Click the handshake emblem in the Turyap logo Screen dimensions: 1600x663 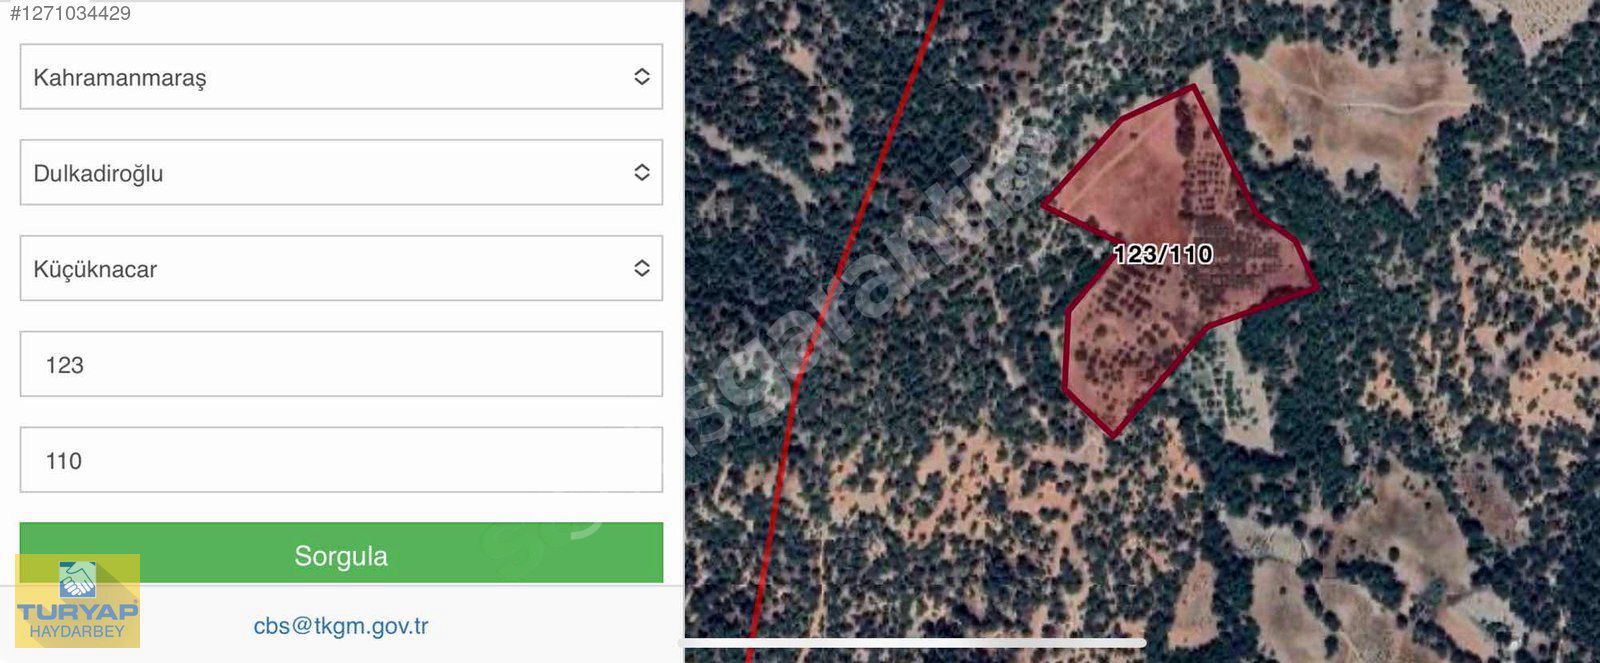(x=77, y=579)
